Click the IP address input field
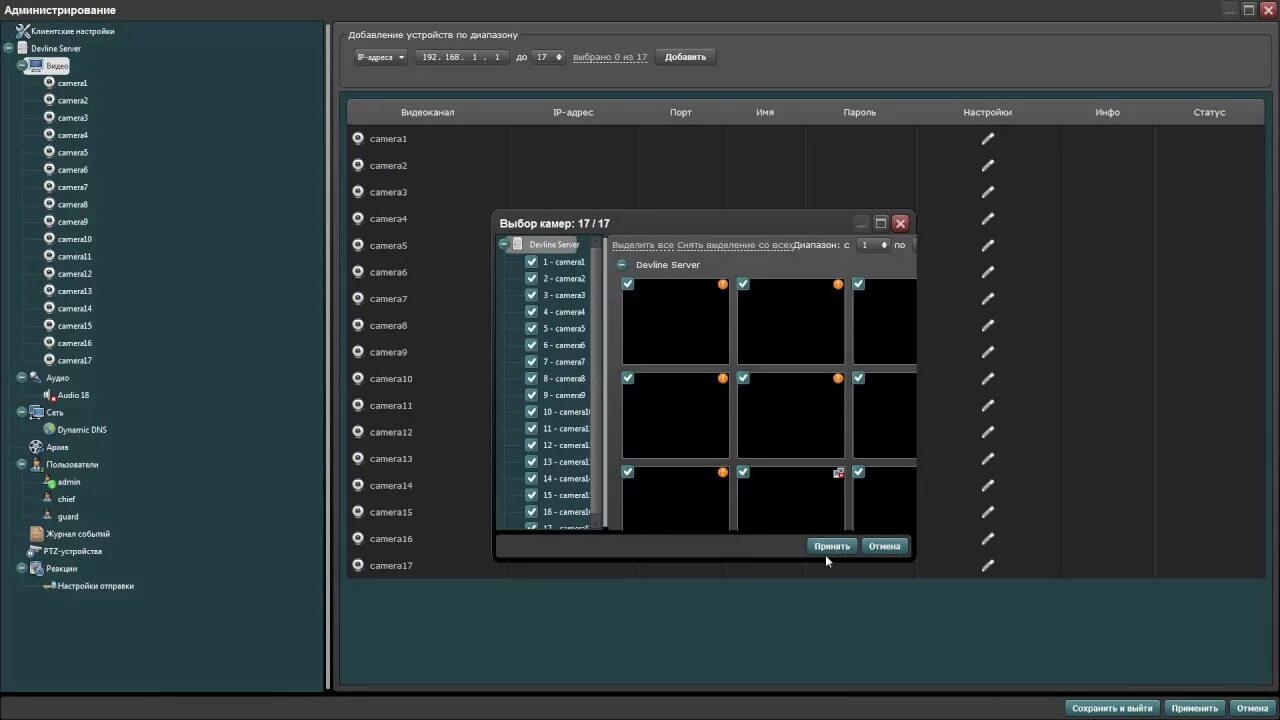Screen dimensions: 1280x720 462,57
